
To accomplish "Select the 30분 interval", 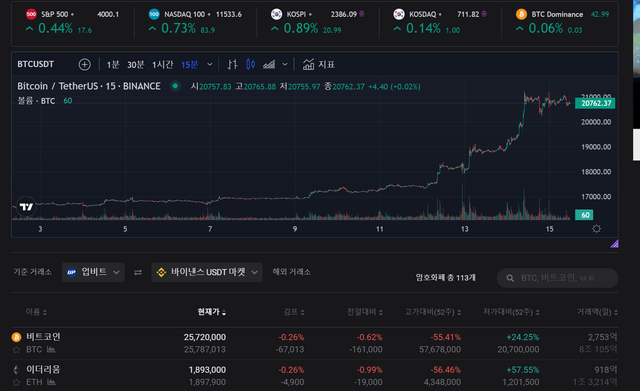I will pos(136,64).
